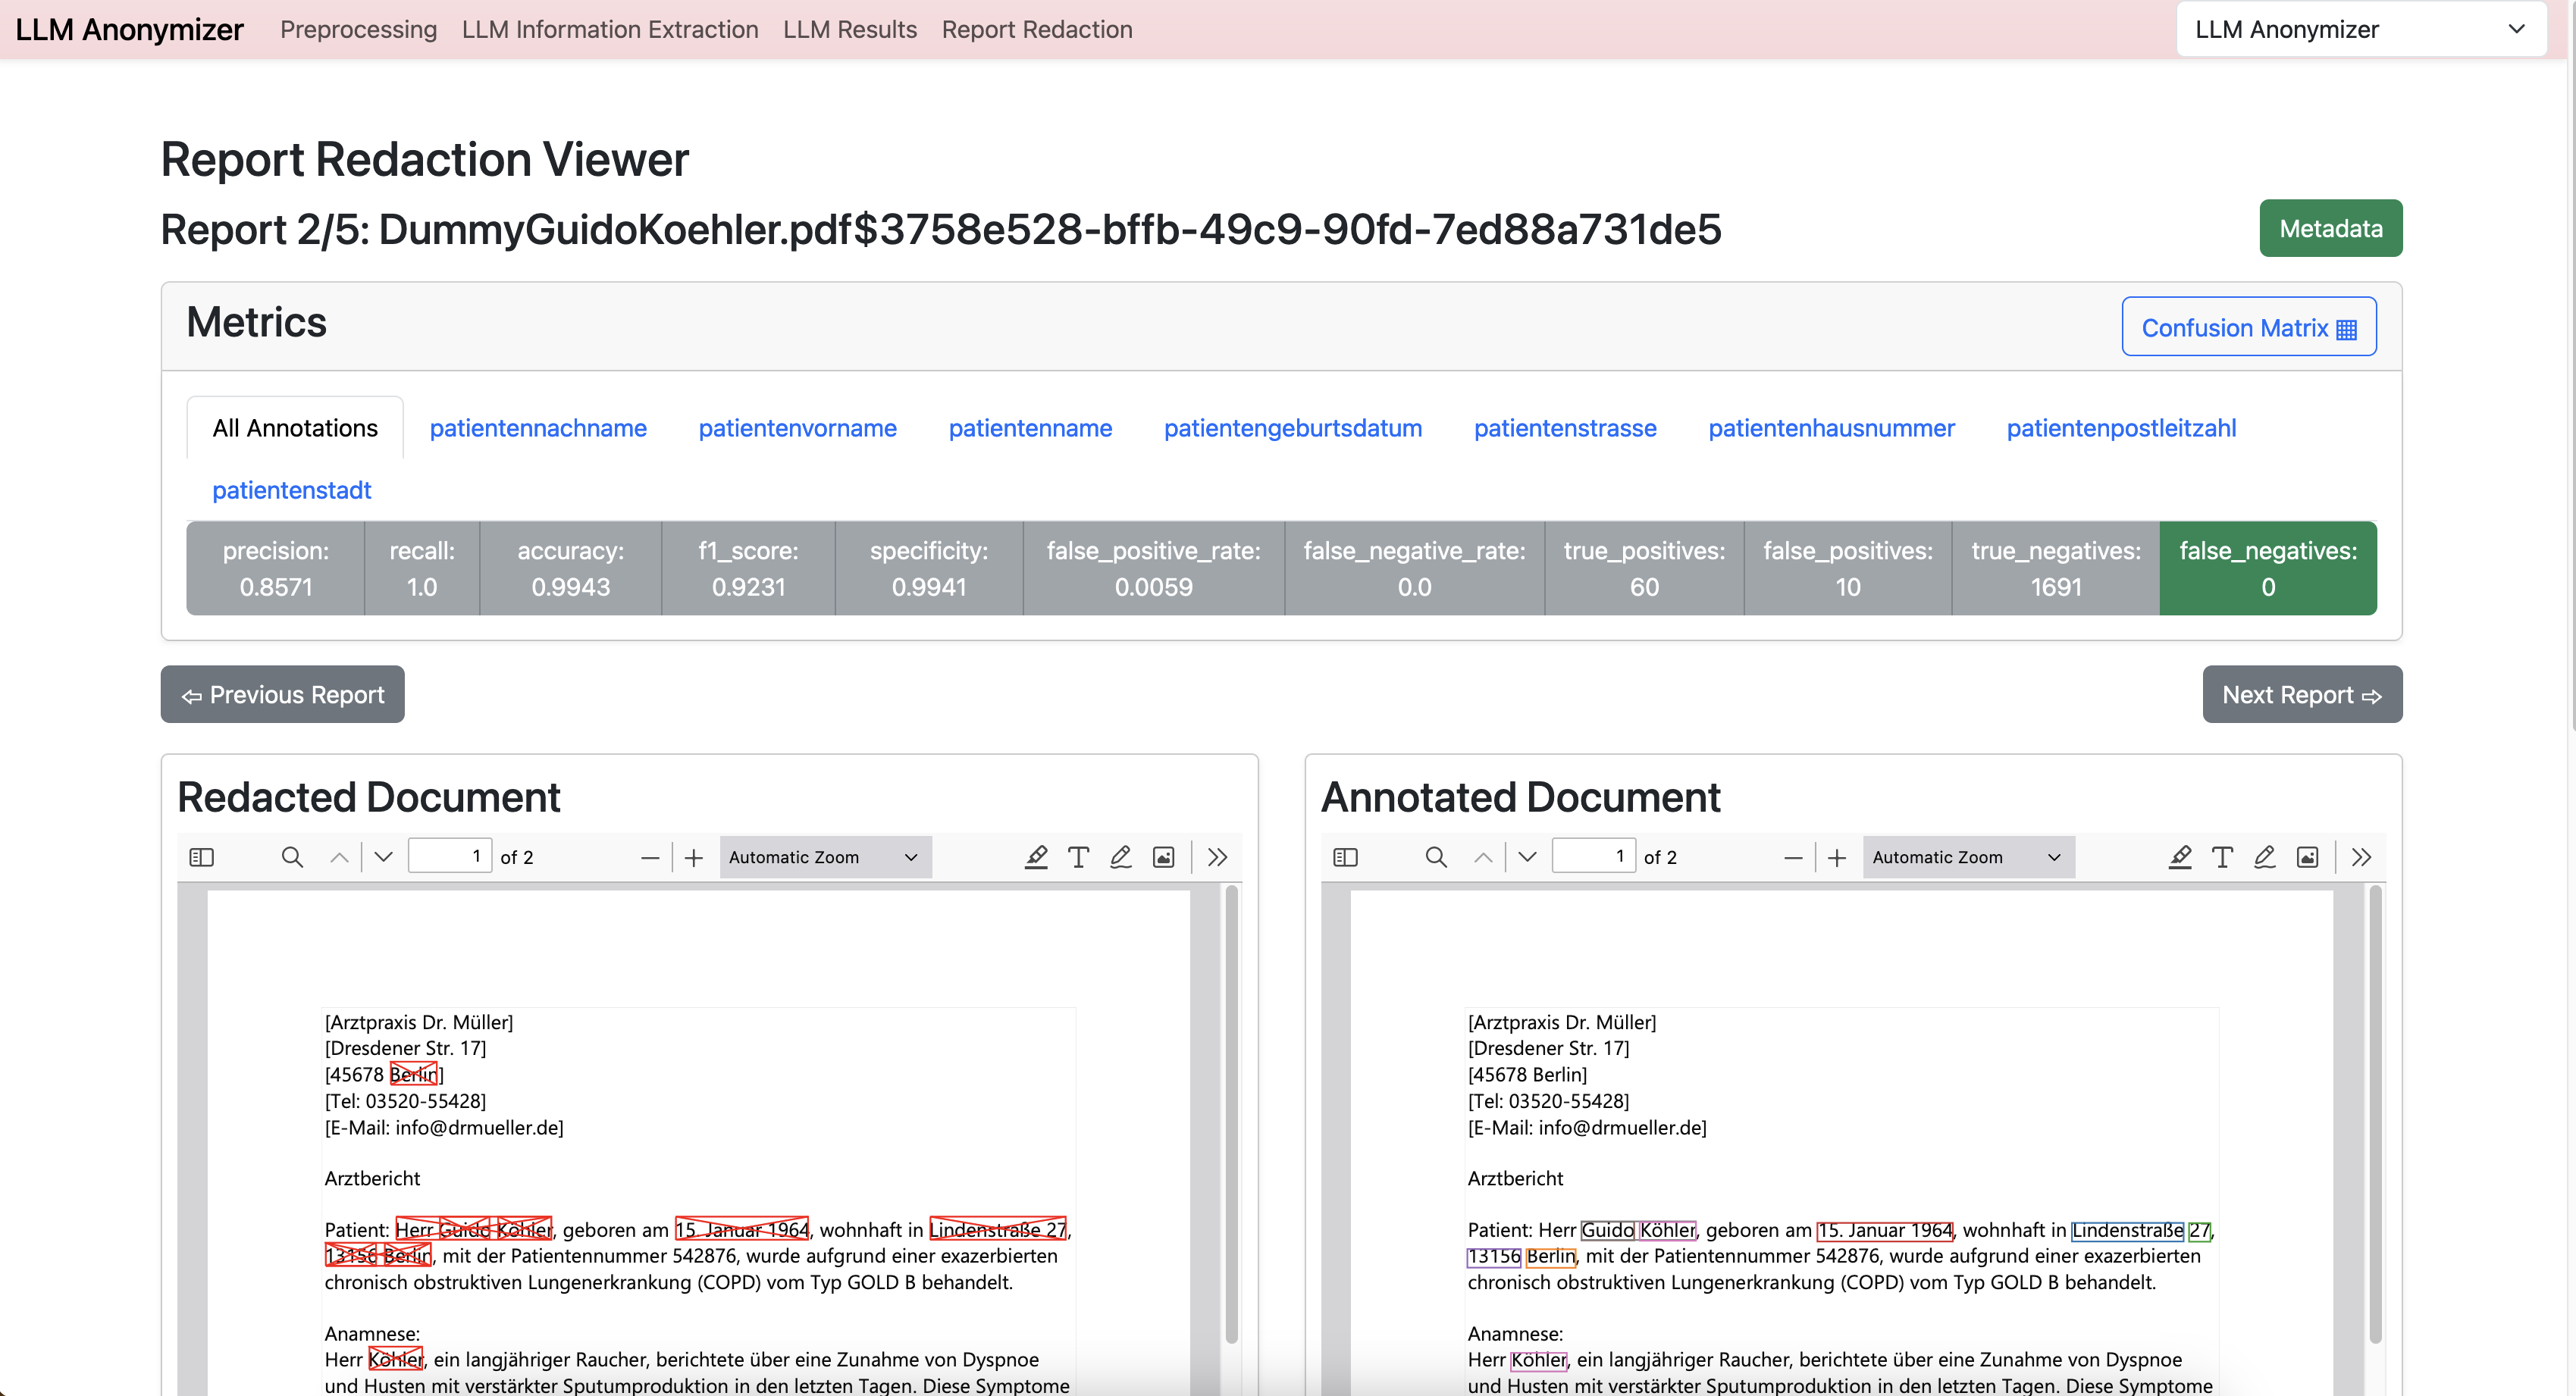Open Automatic Zoom dropdown in Annotated Document
The image size is (2576, 1396).
1967,857
